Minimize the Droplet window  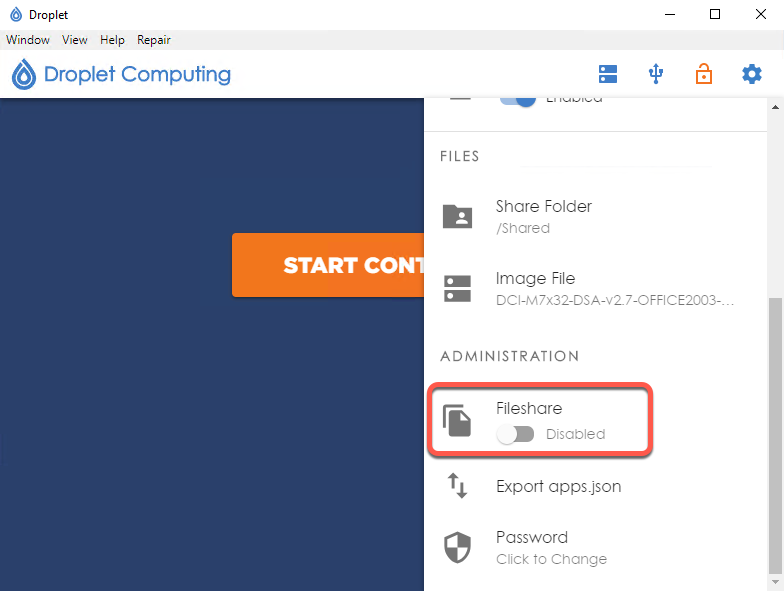coord(670,14)
